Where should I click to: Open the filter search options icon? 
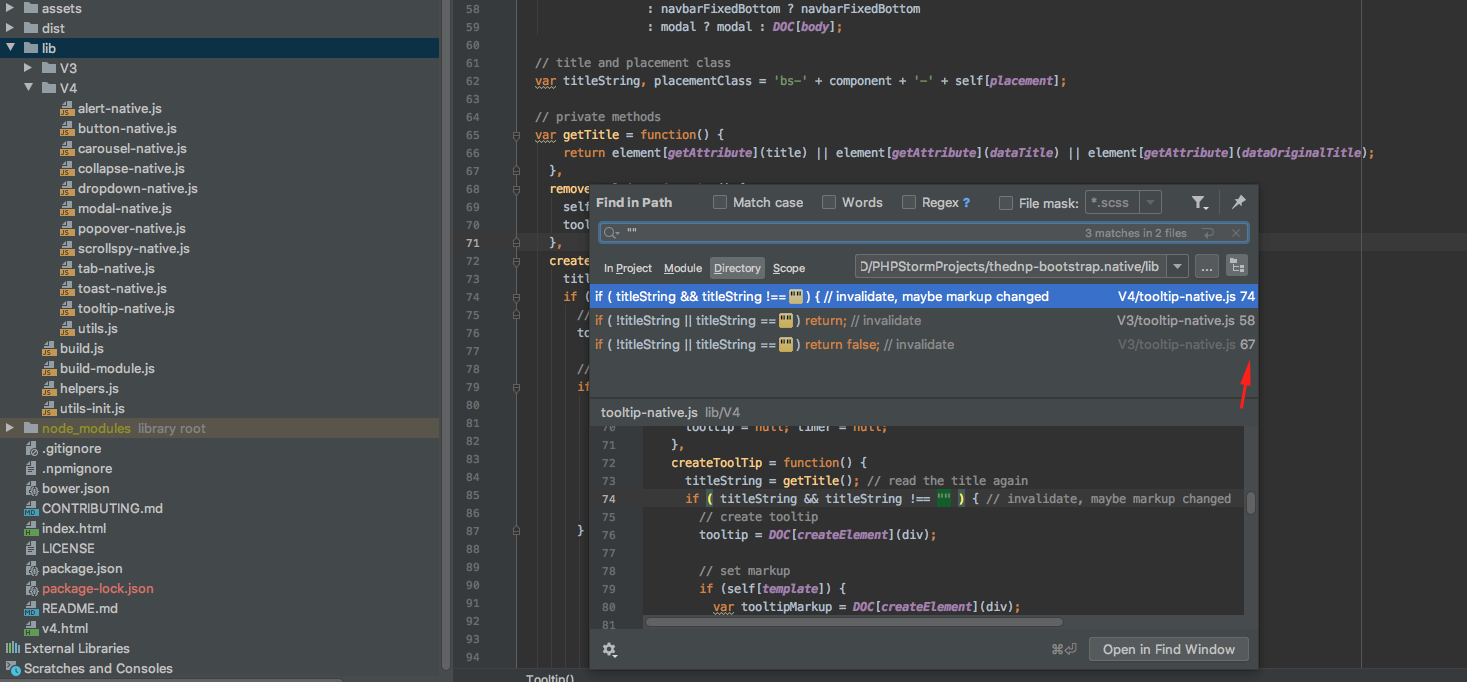(1200, 202)
